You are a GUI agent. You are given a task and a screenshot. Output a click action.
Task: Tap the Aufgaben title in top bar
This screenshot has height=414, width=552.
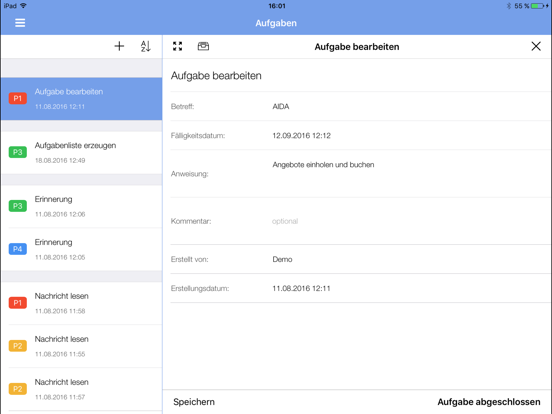point(276,23)
